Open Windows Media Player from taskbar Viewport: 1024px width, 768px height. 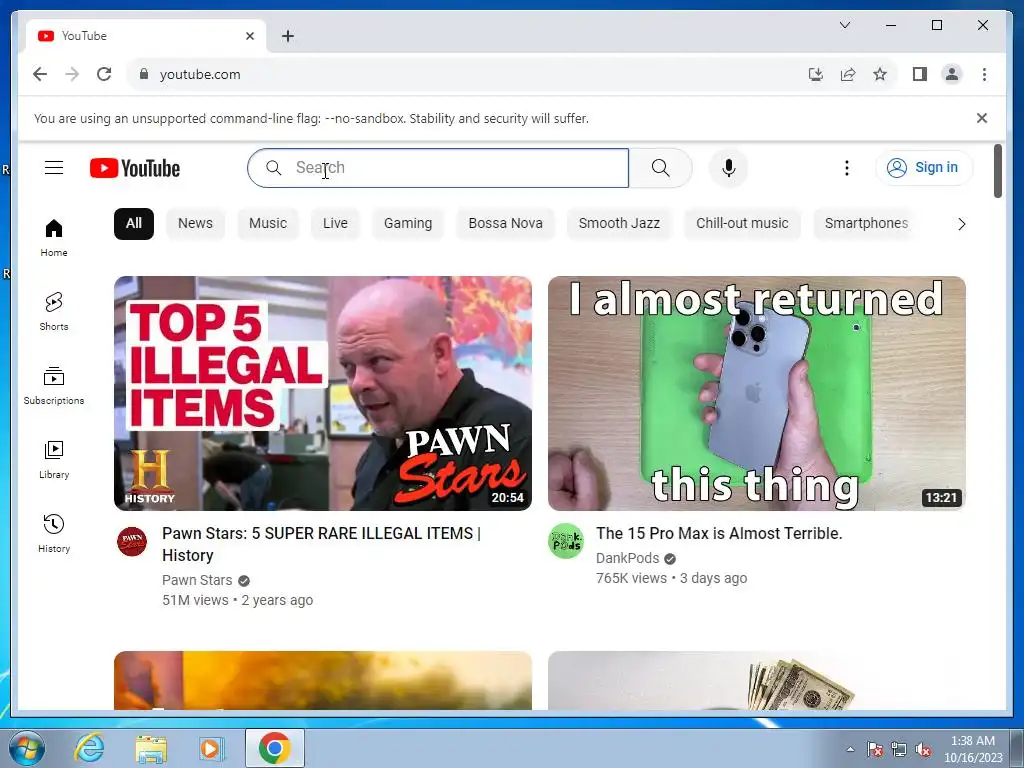pyautogui.click(x=211, y=748)
